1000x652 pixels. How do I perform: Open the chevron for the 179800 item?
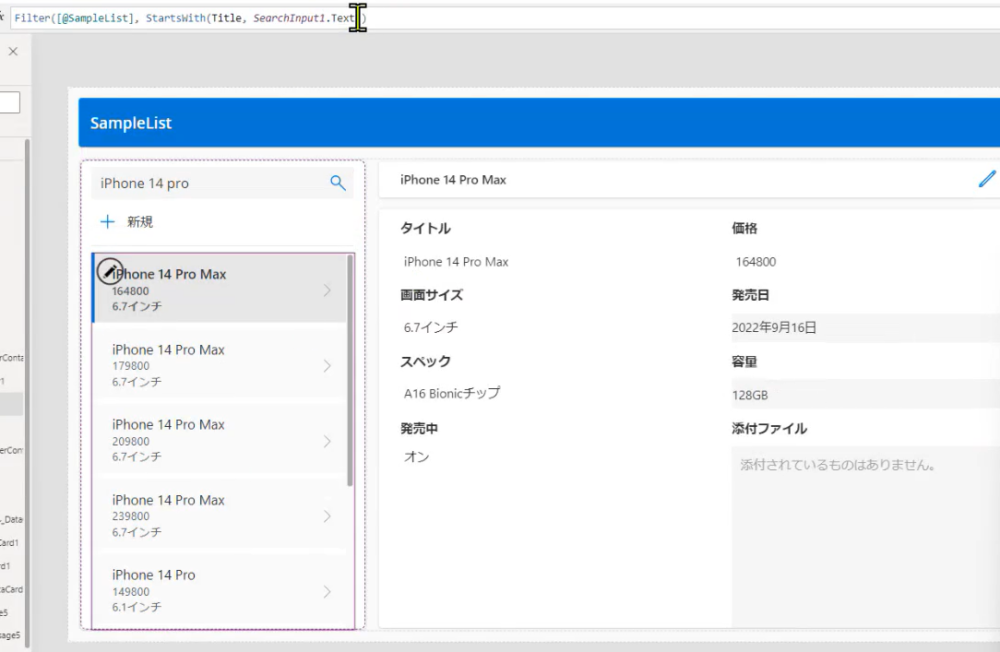click(x=327, y=366)
